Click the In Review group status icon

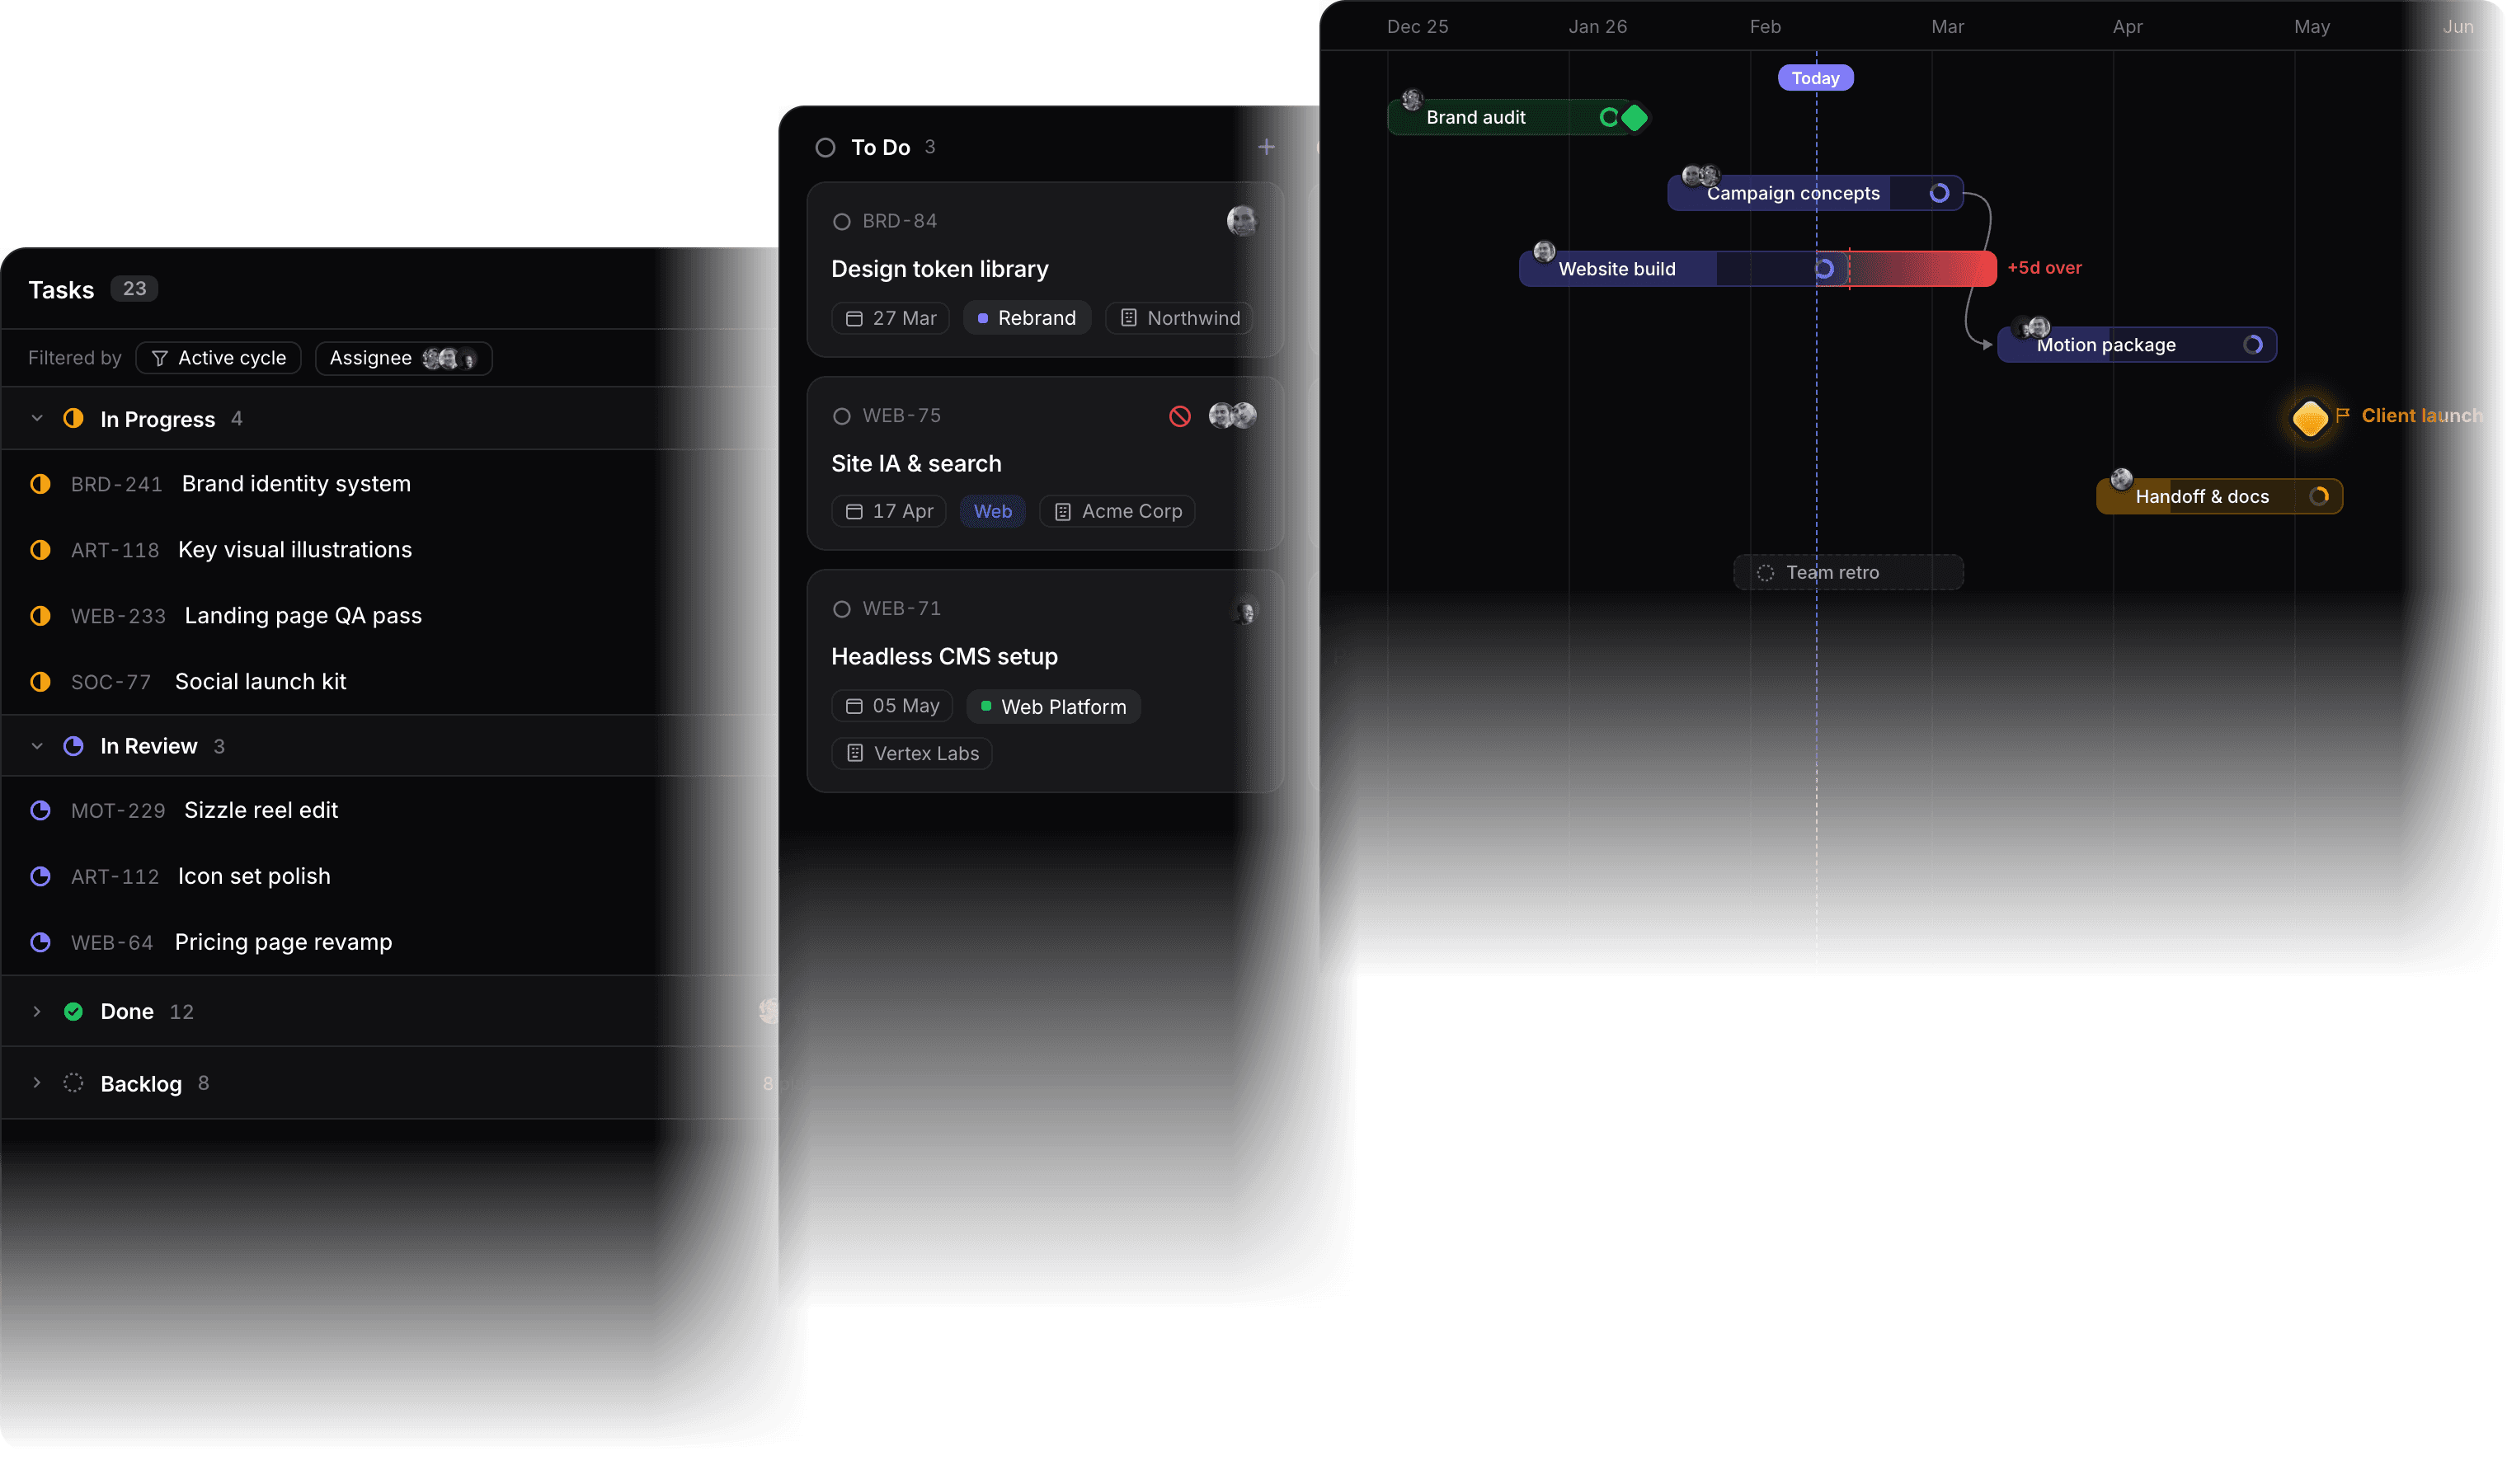[x=73, y=746]
